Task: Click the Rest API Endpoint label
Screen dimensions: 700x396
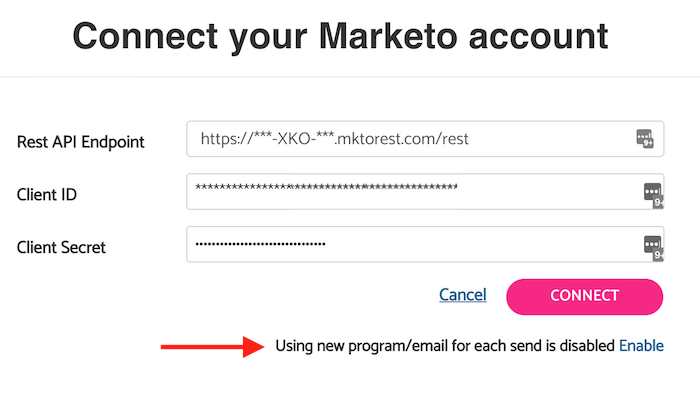Action: (80, 142)
